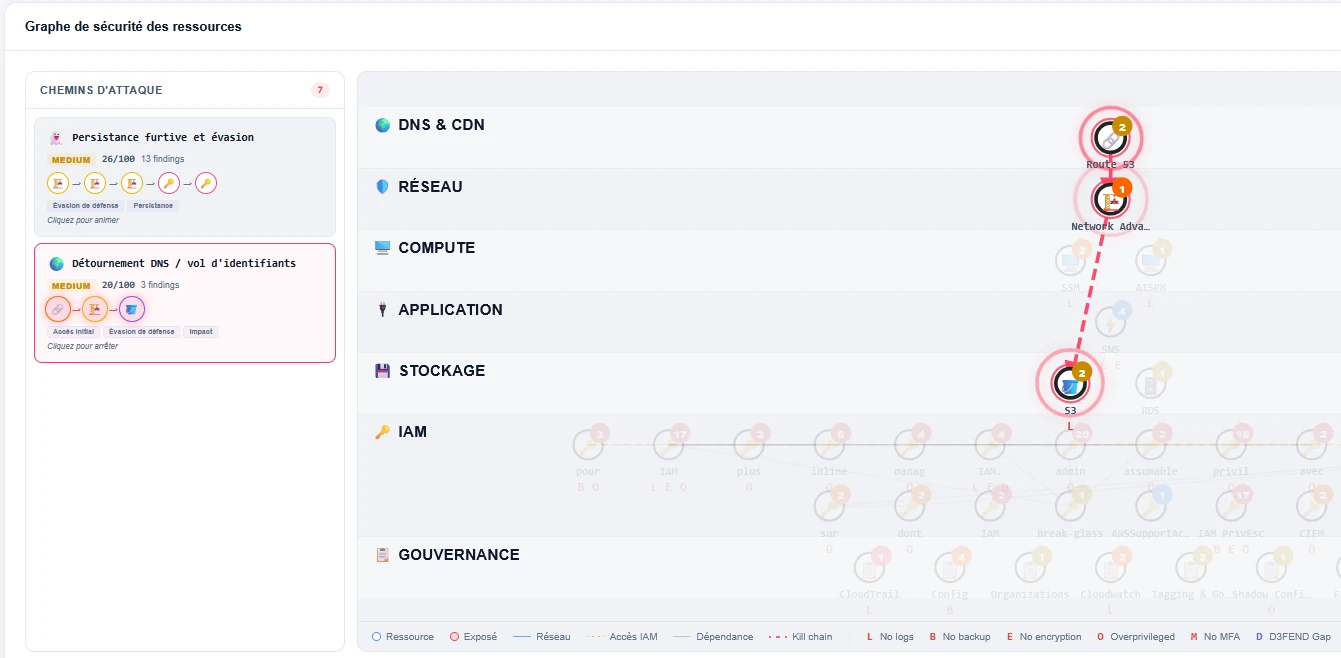Select the Route 53 node
1341x658 pixels.
pyautogui.click(x=1110, y=138)
